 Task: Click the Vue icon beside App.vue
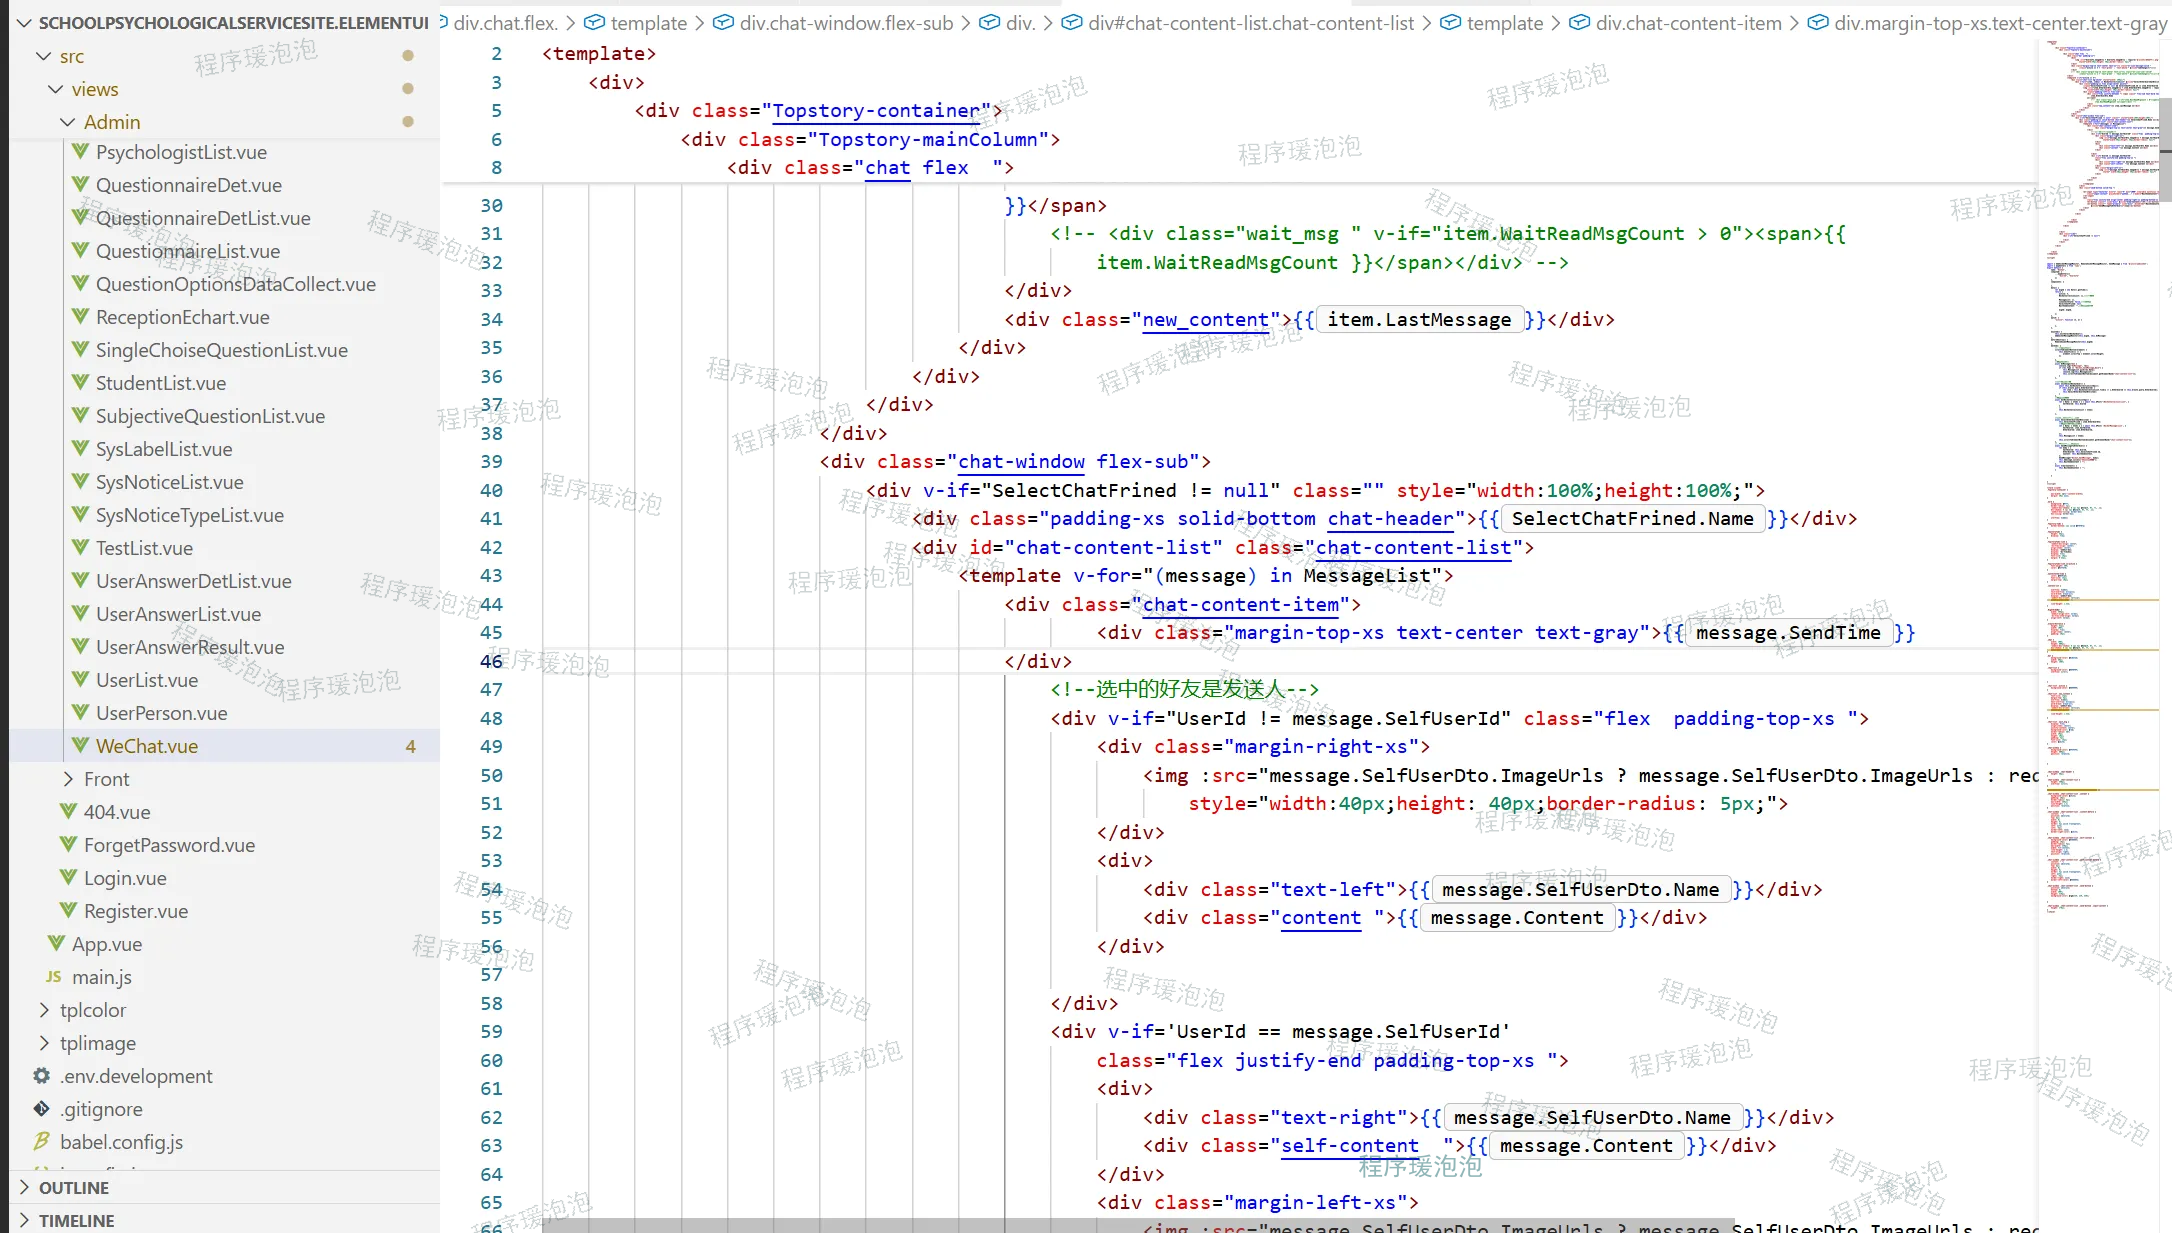56,944
